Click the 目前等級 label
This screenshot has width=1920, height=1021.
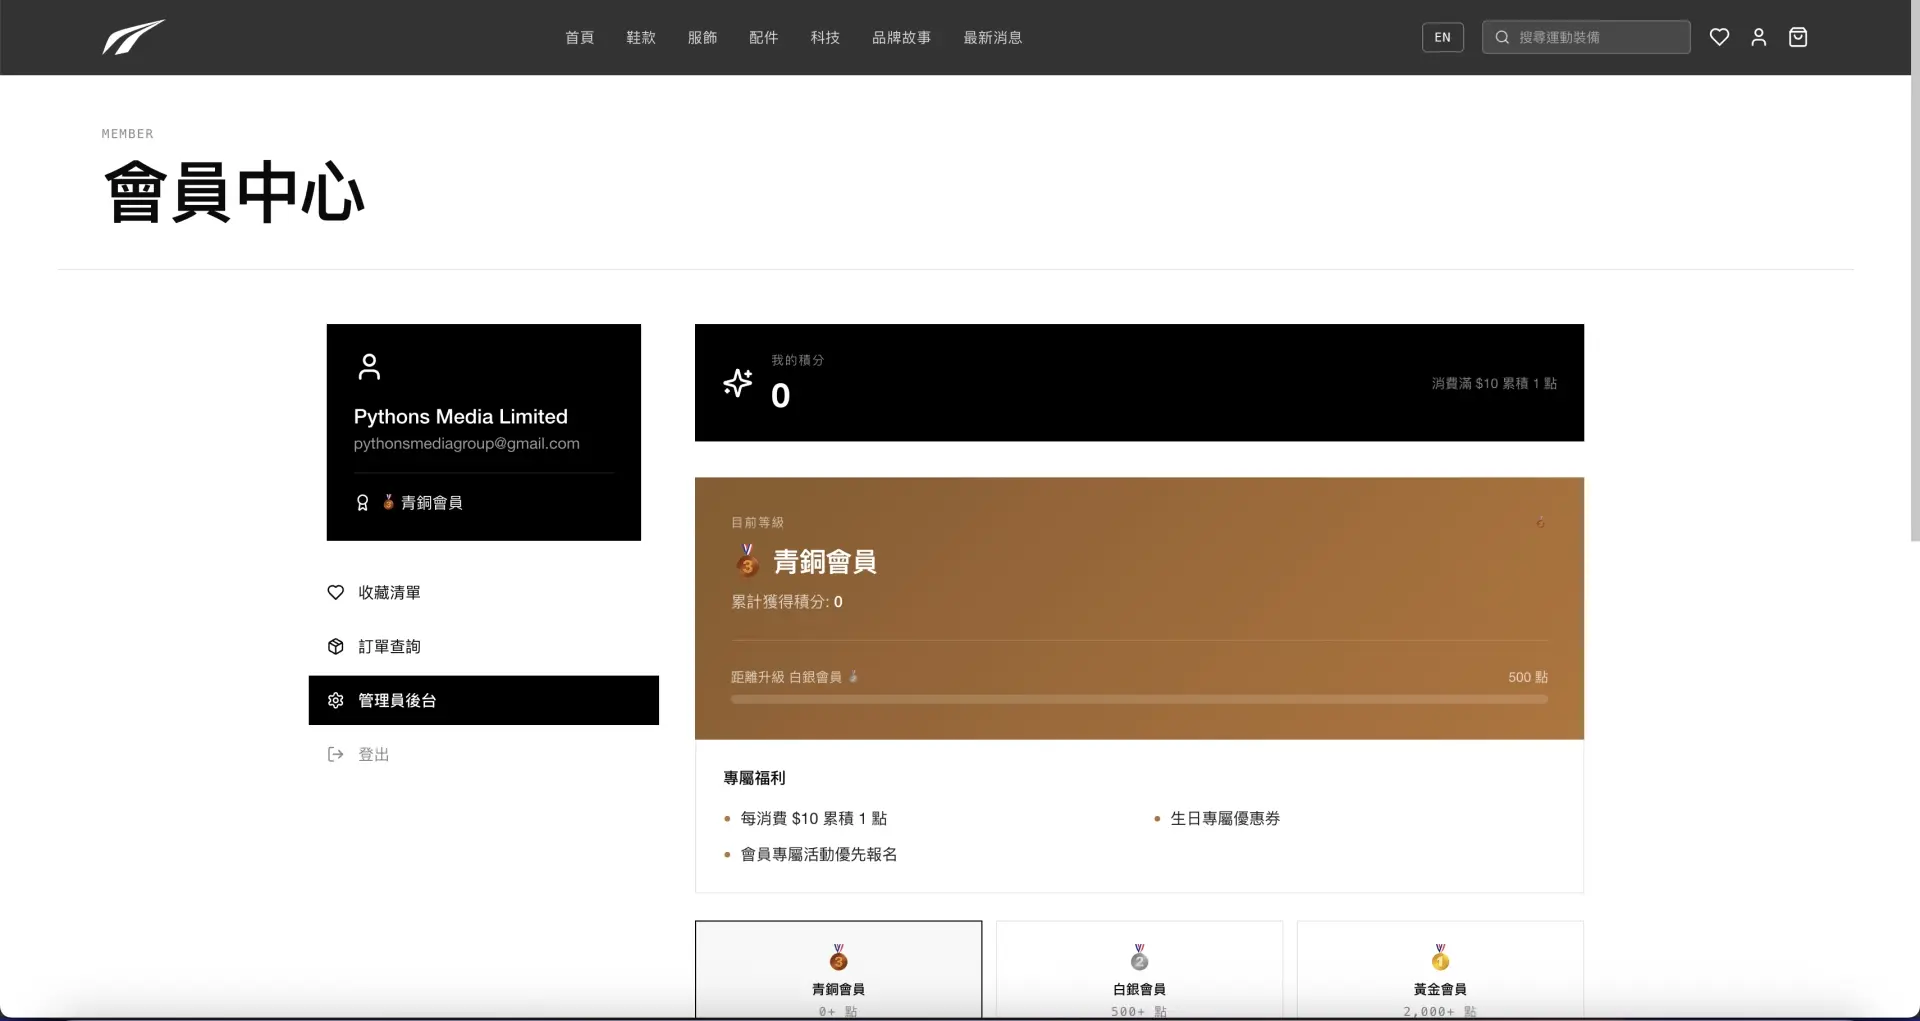[x=757, y=522]
